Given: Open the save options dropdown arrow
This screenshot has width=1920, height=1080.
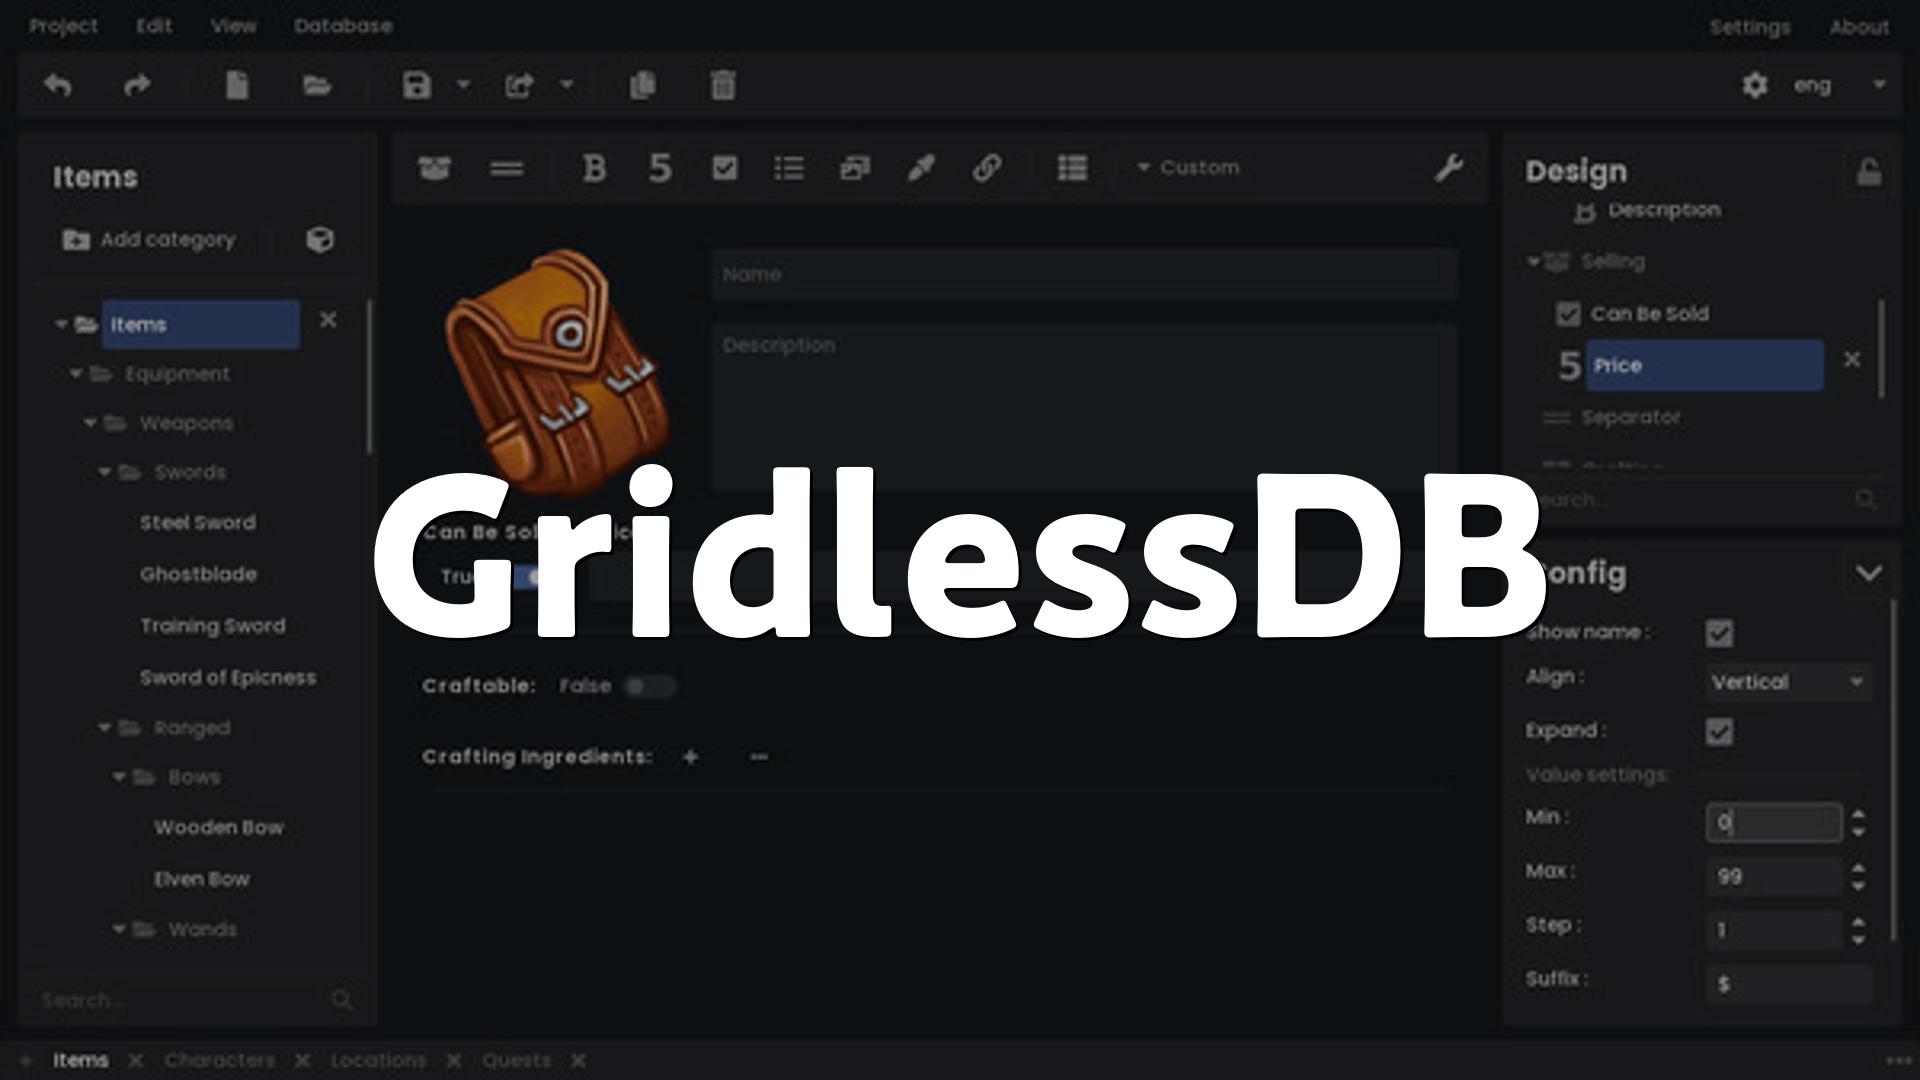Looking at the screenshot, I should click(x=463, y=85).
